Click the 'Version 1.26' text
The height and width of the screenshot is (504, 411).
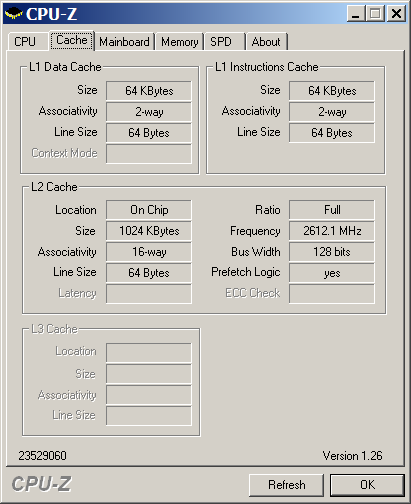pos(352,456)
